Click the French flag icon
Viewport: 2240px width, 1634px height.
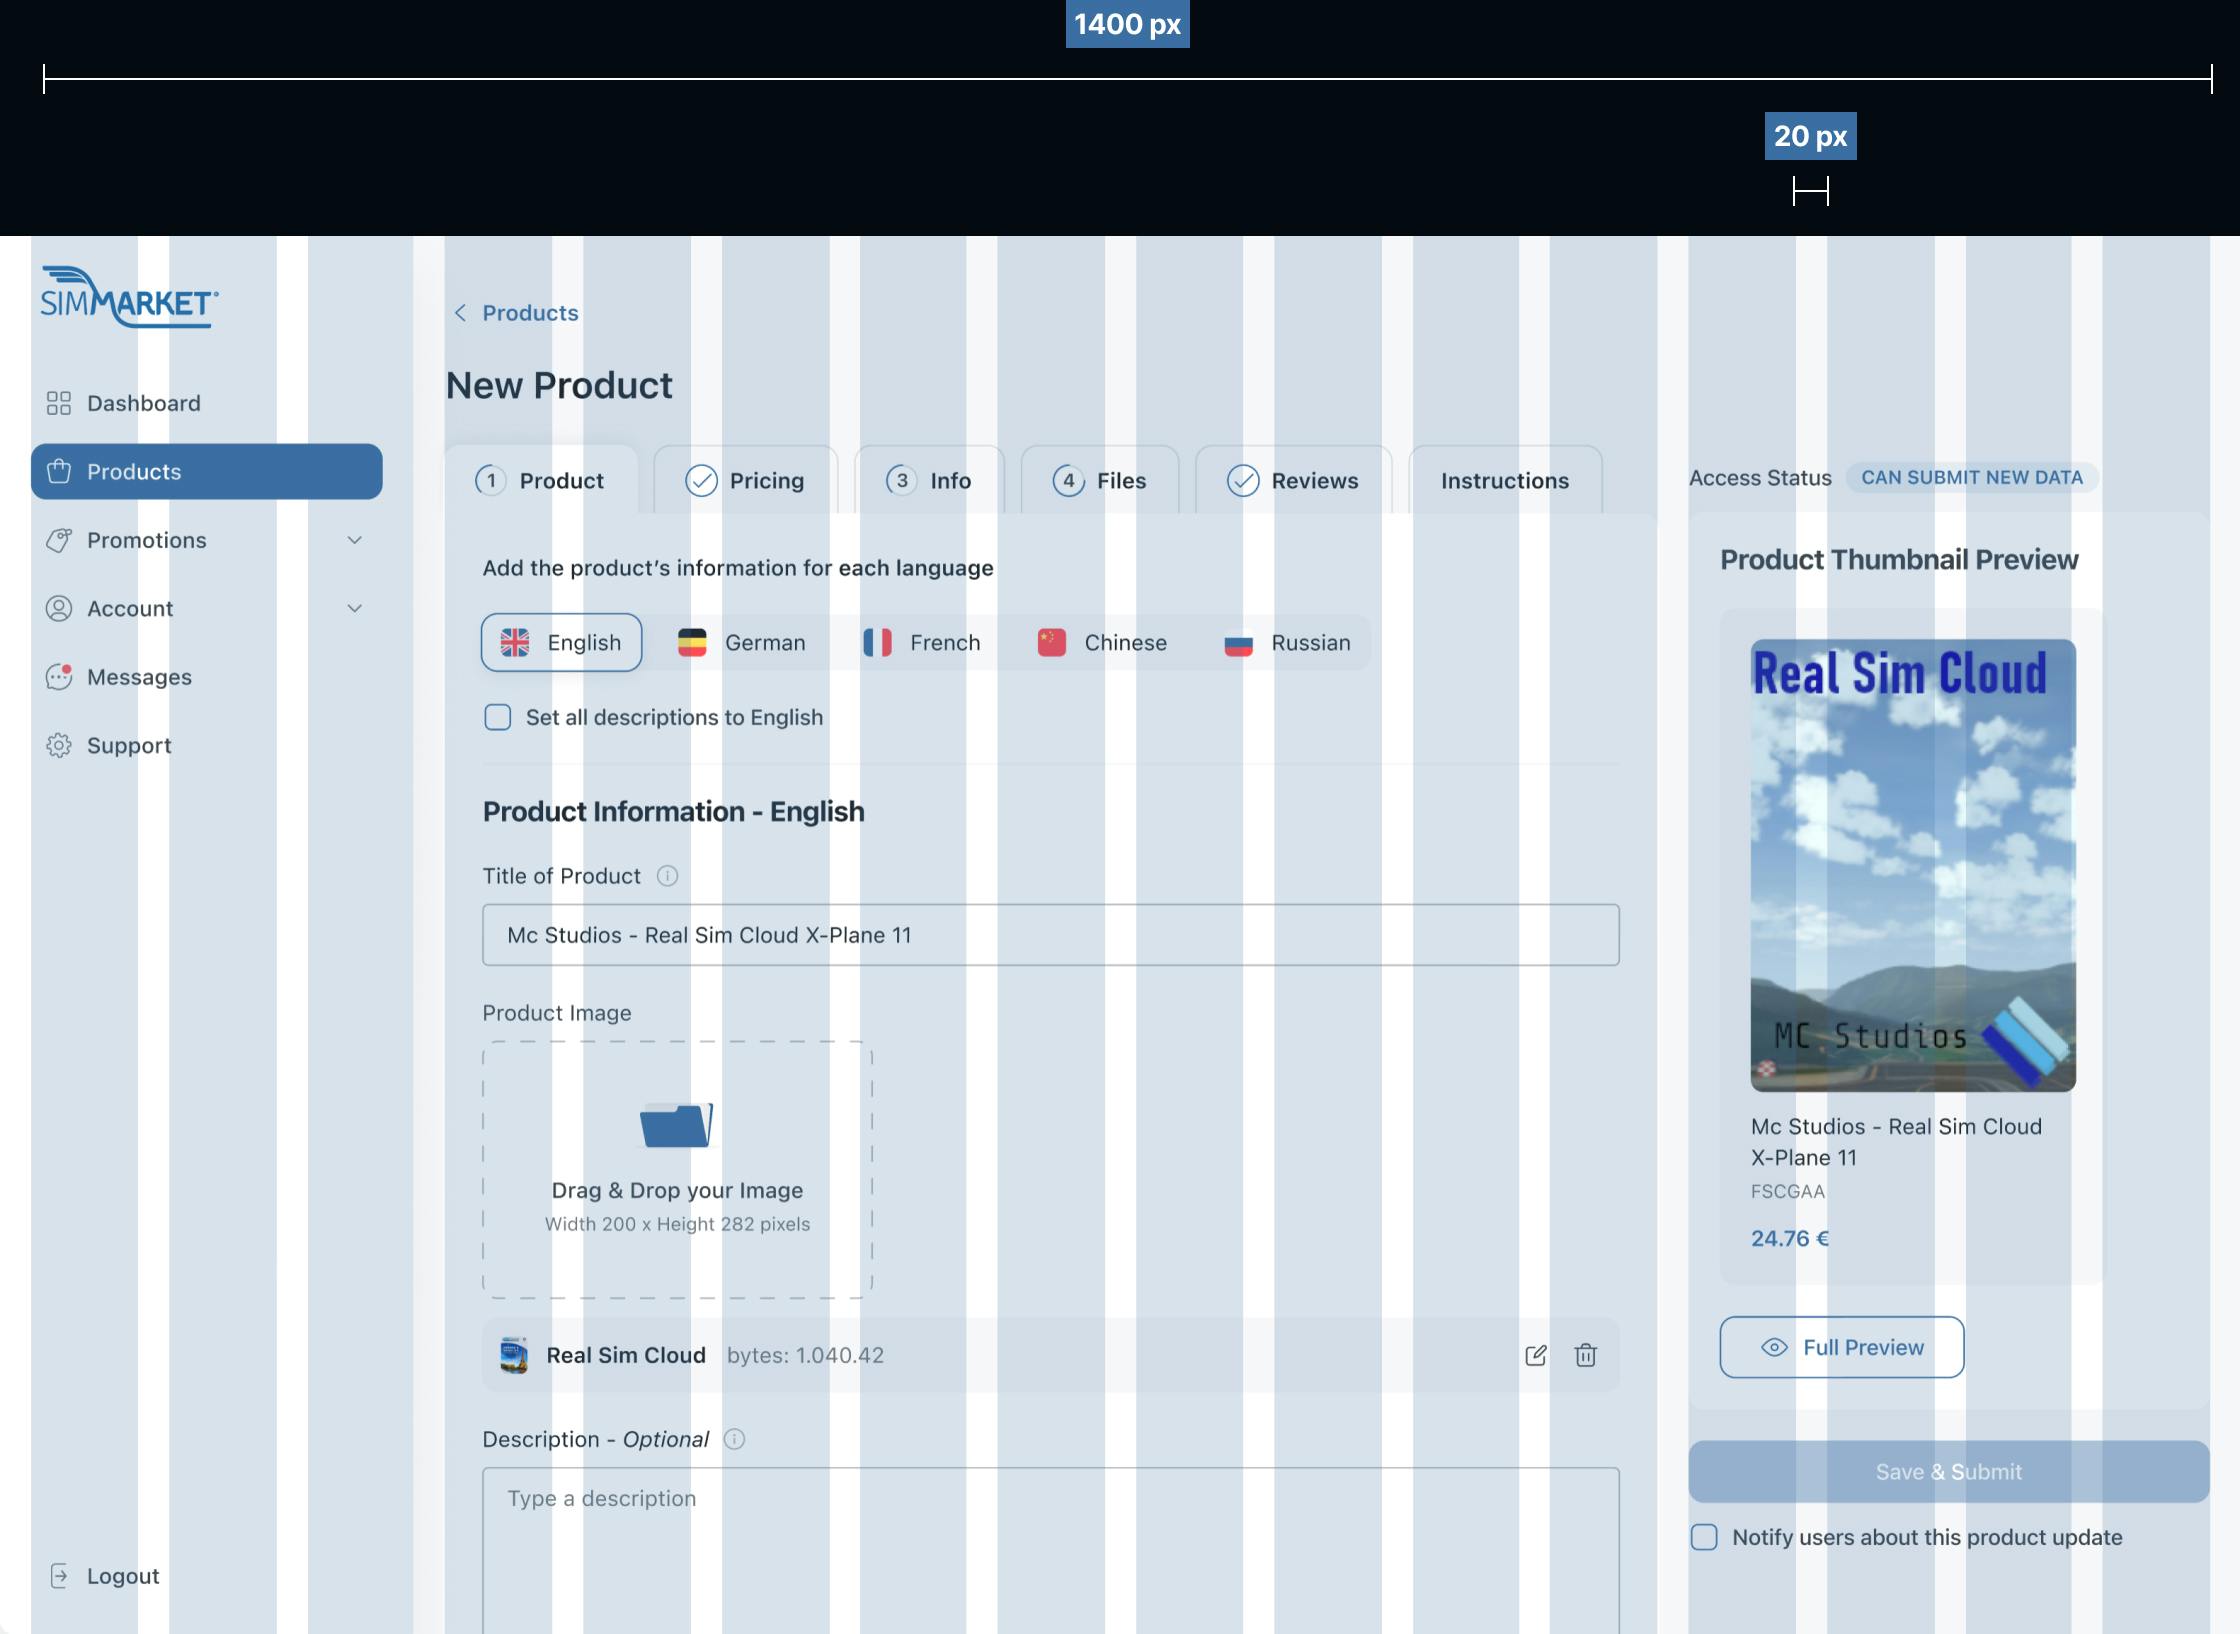pyautogui.click(x=877, y=643)
